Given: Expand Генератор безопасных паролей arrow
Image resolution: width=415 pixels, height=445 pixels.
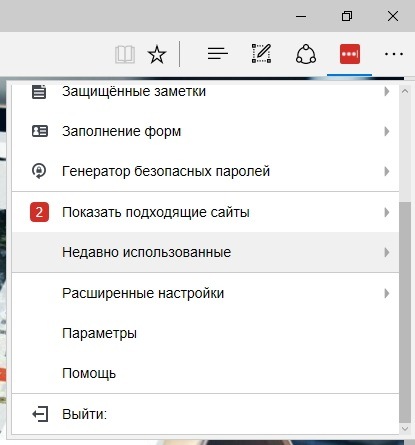Looking at the screenshot, I should click(x=387, y=171).
